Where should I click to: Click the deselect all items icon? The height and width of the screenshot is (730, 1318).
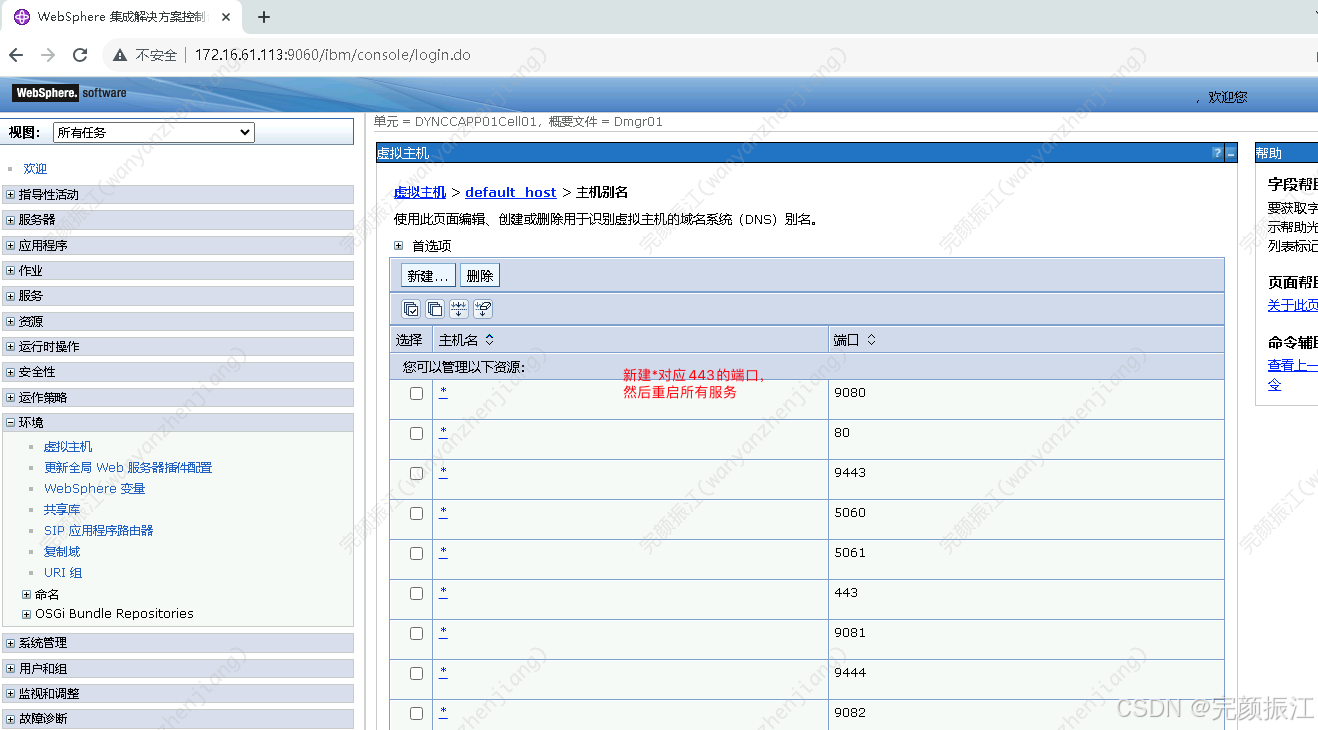[435, 309]
